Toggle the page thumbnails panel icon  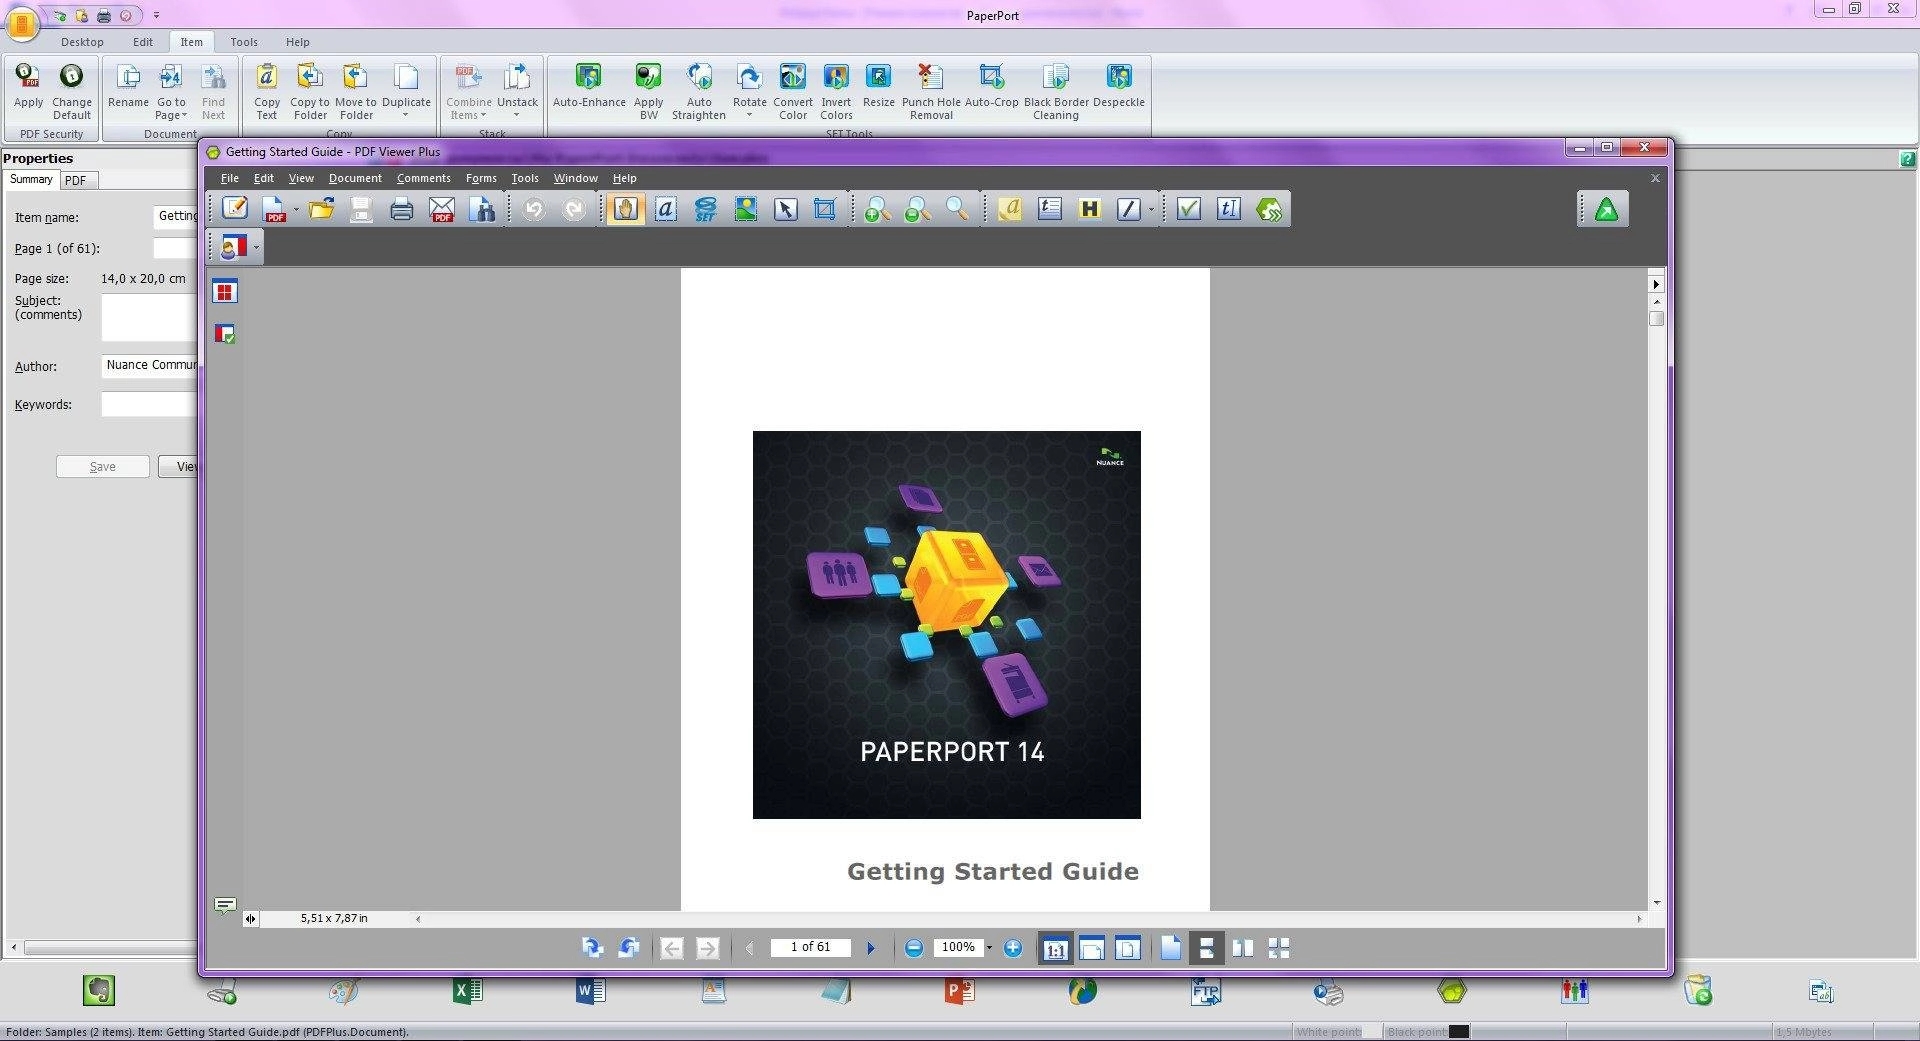[x=225, y=292]
